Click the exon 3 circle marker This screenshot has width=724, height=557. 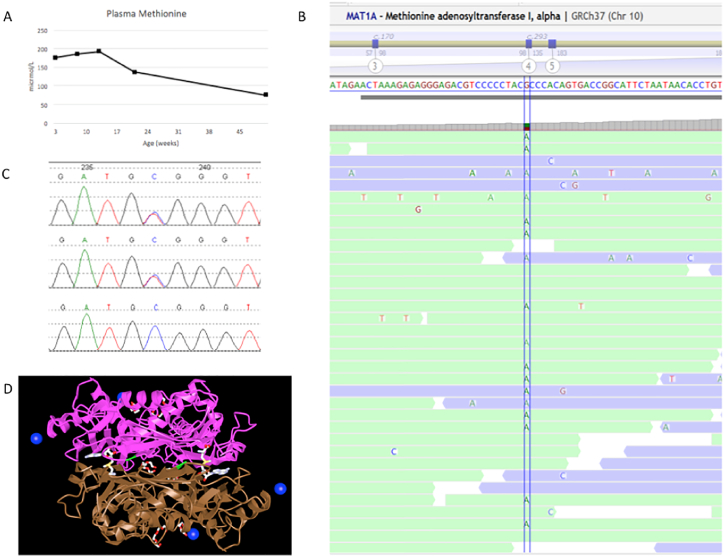point(375,66)
